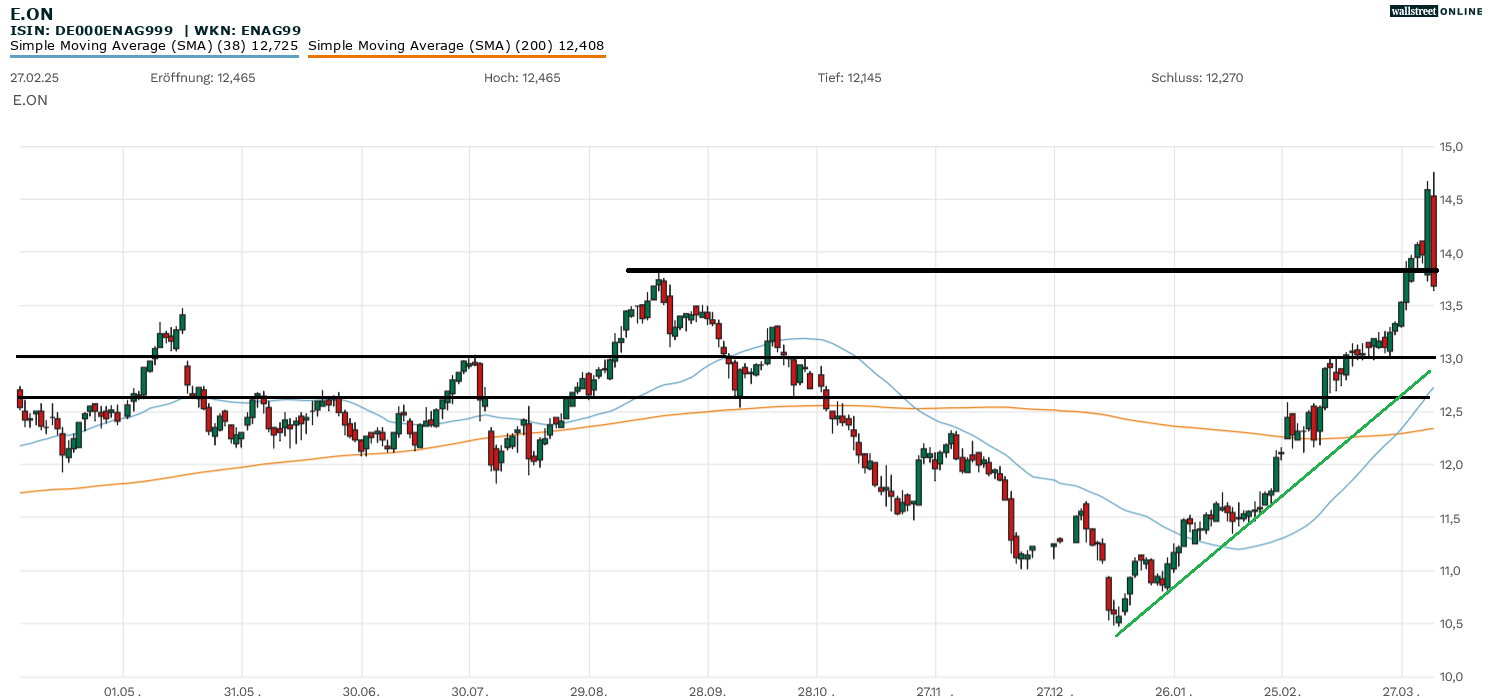
Task: Click the 12,0 price axis label
Action: [1449, 465]
